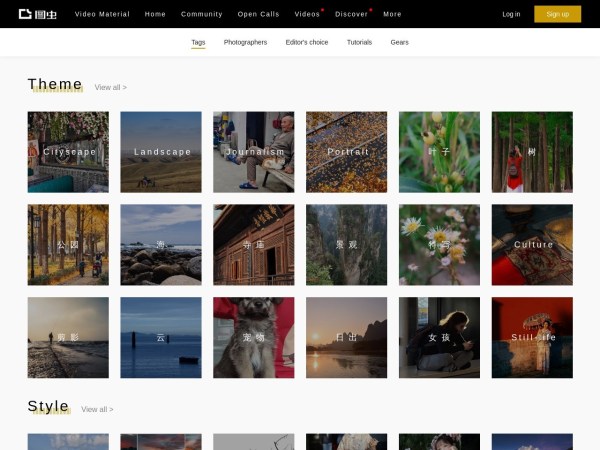Expand the Videos menu
This screenshot has height=450, width=600.
pos(307,14)
